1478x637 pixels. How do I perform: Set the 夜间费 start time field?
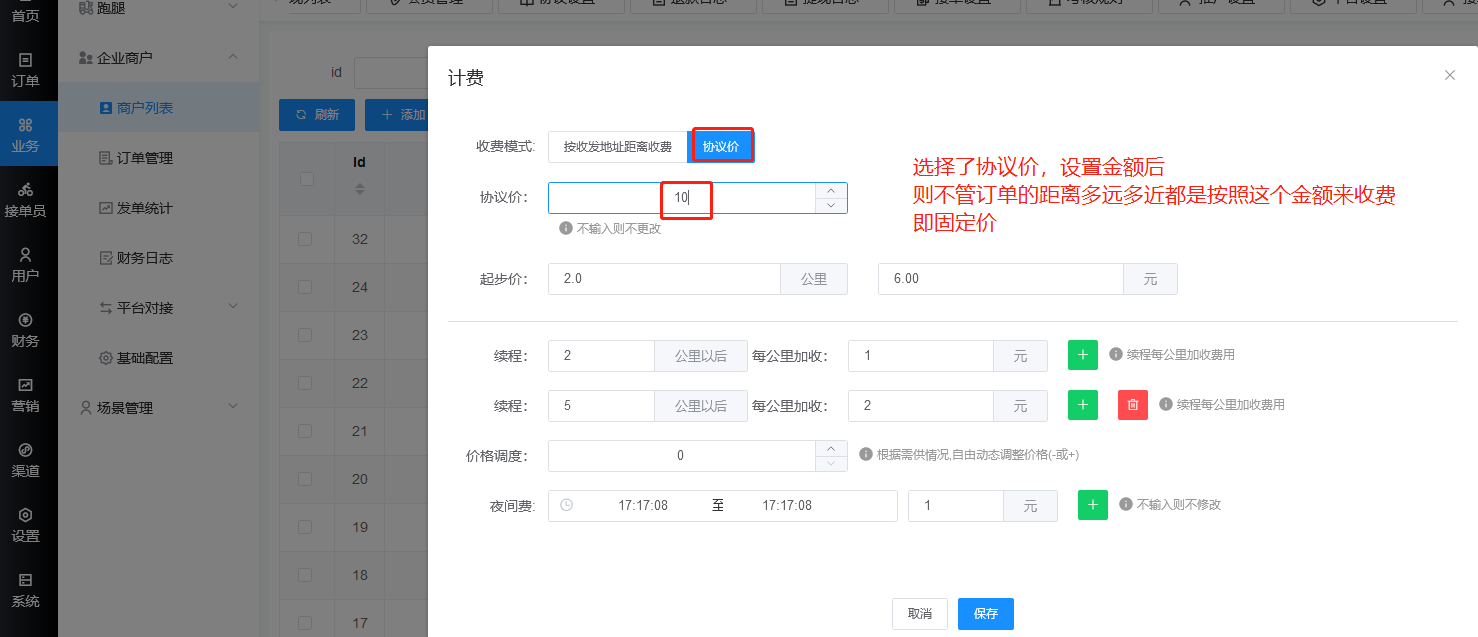coord(643,505)
